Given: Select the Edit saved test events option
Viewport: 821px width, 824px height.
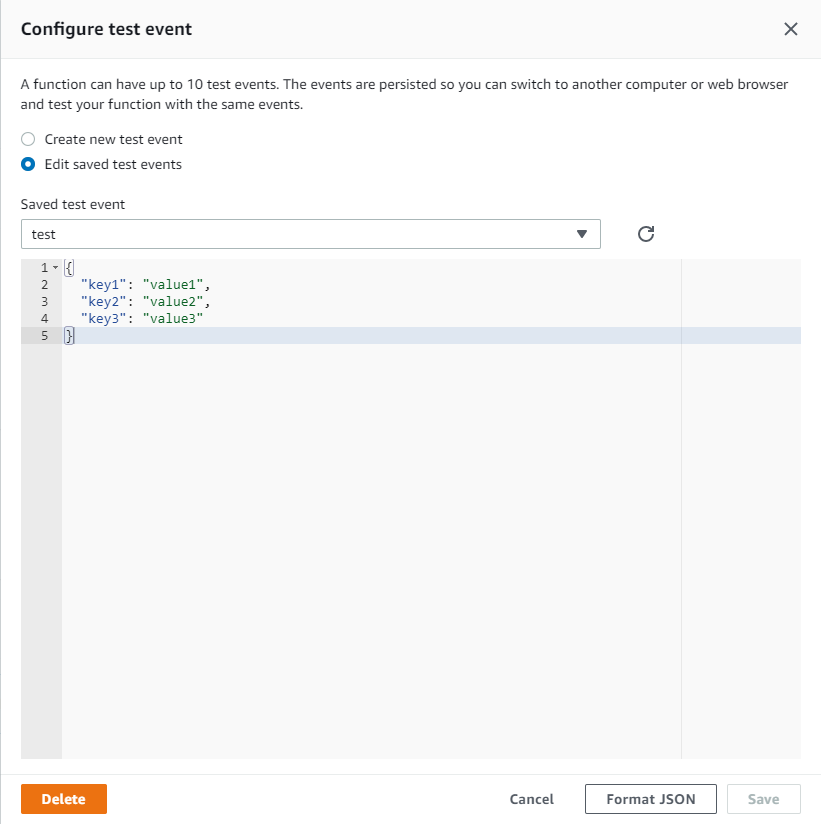Looking at the screenshot, I should [x=27, y=164].
